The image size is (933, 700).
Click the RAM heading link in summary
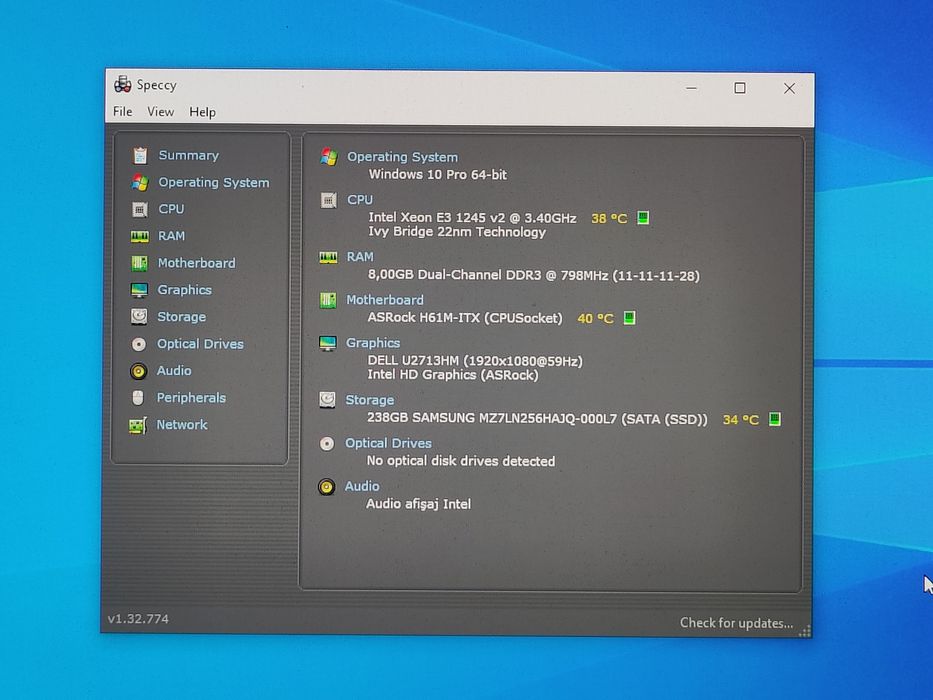point(360,257)
